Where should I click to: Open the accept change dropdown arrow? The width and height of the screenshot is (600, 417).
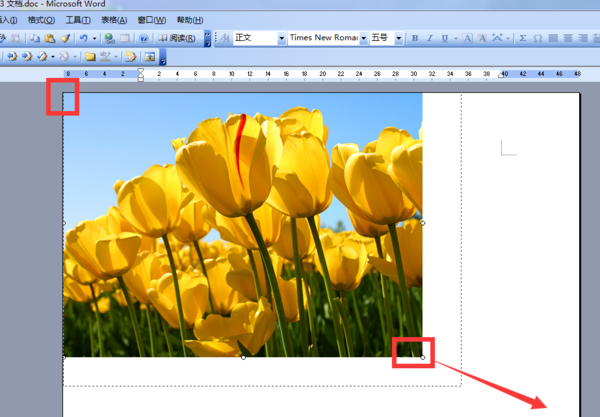(x=53, y=57)
